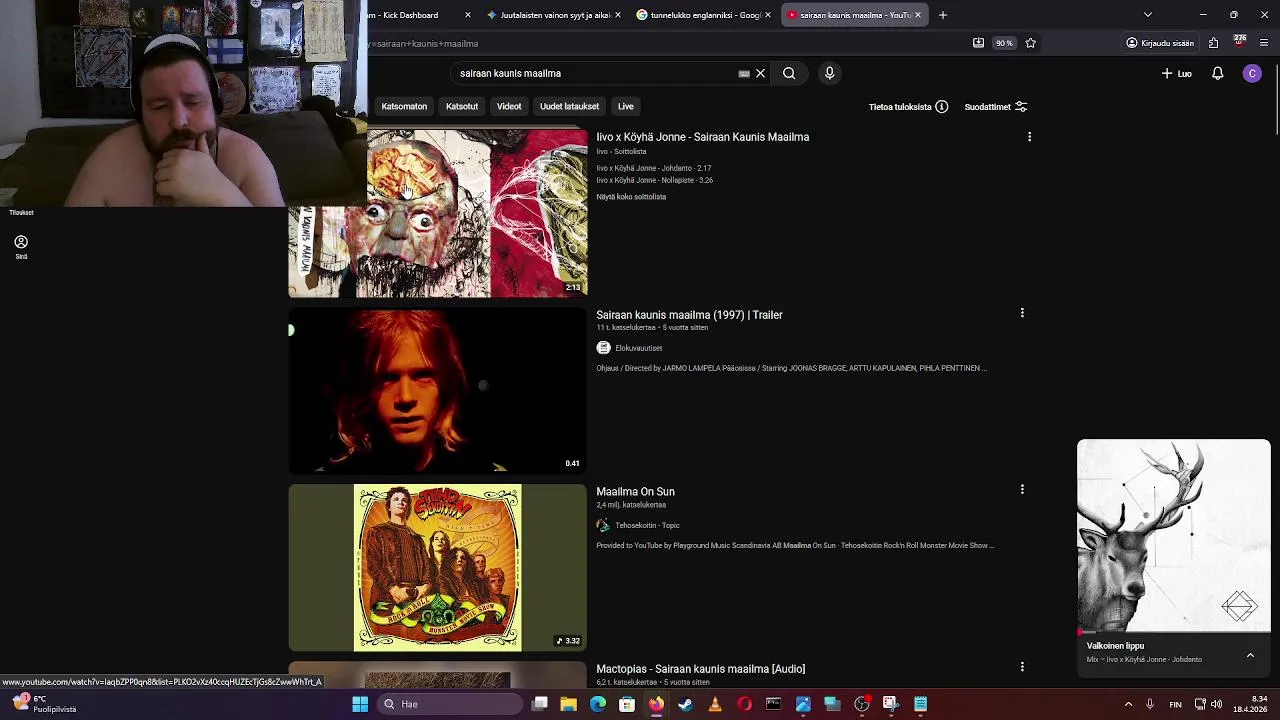This screenshot has width=1280, height=720.
Task: Select the Katsotut filter chip
Action: click(x=462, y=106)
